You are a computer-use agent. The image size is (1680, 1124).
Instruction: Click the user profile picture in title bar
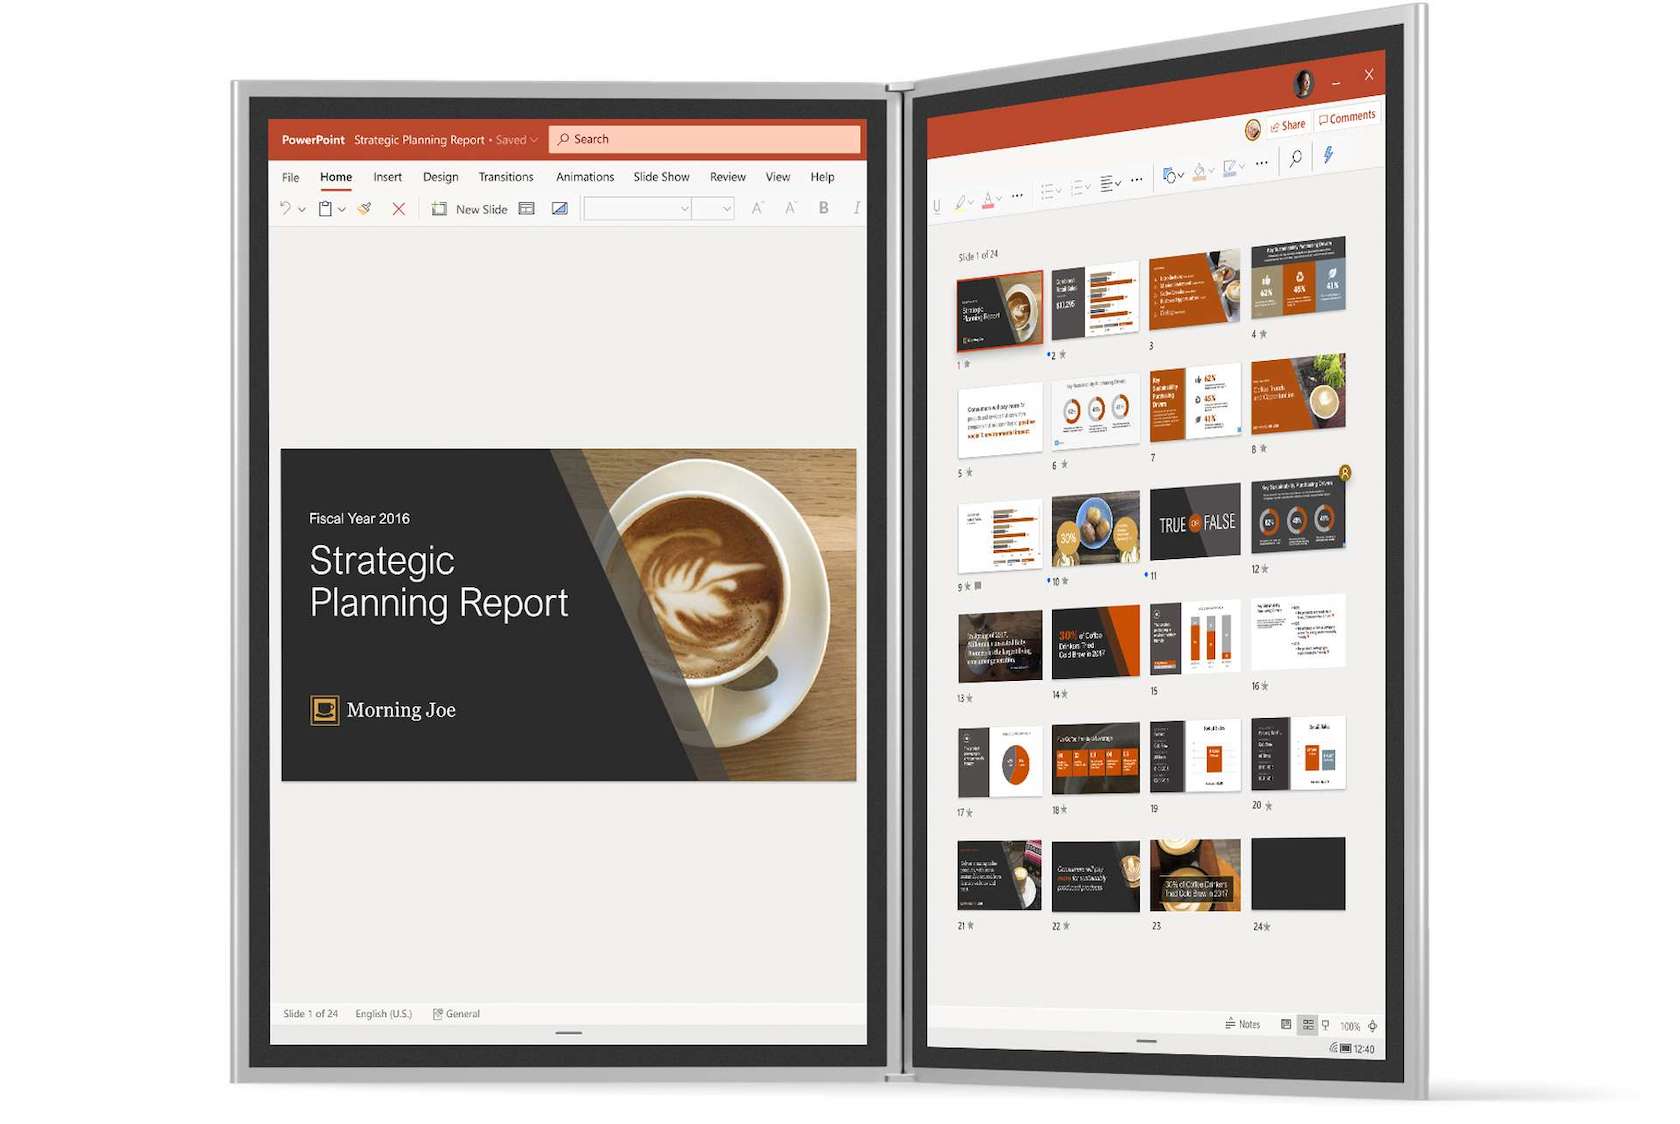(x=1304, y=84)
